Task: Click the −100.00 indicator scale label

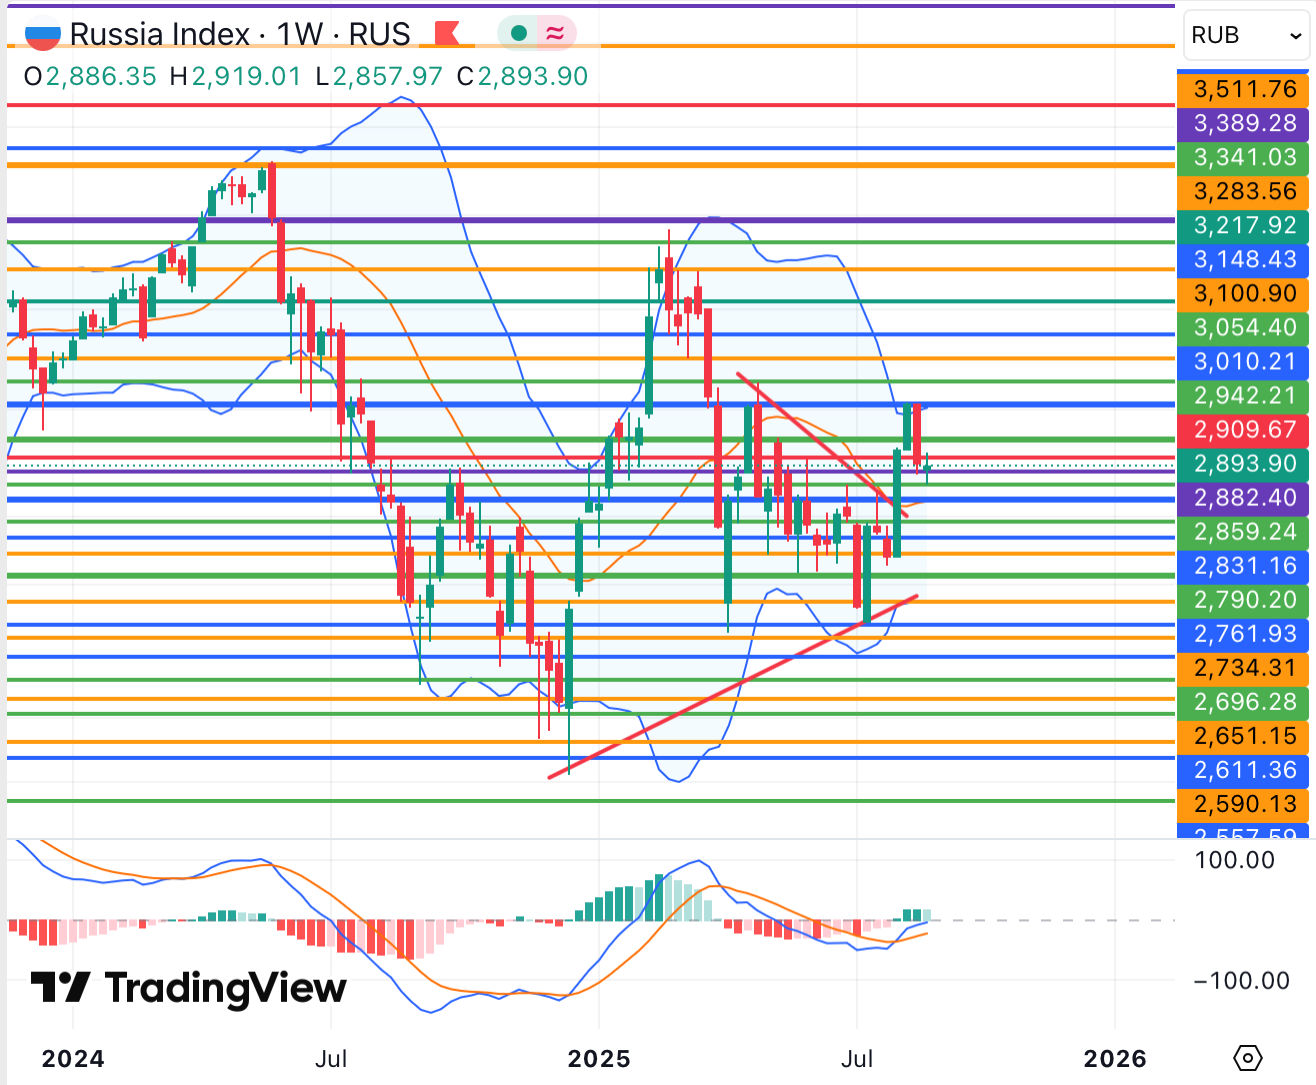Action: [1241, 980]
